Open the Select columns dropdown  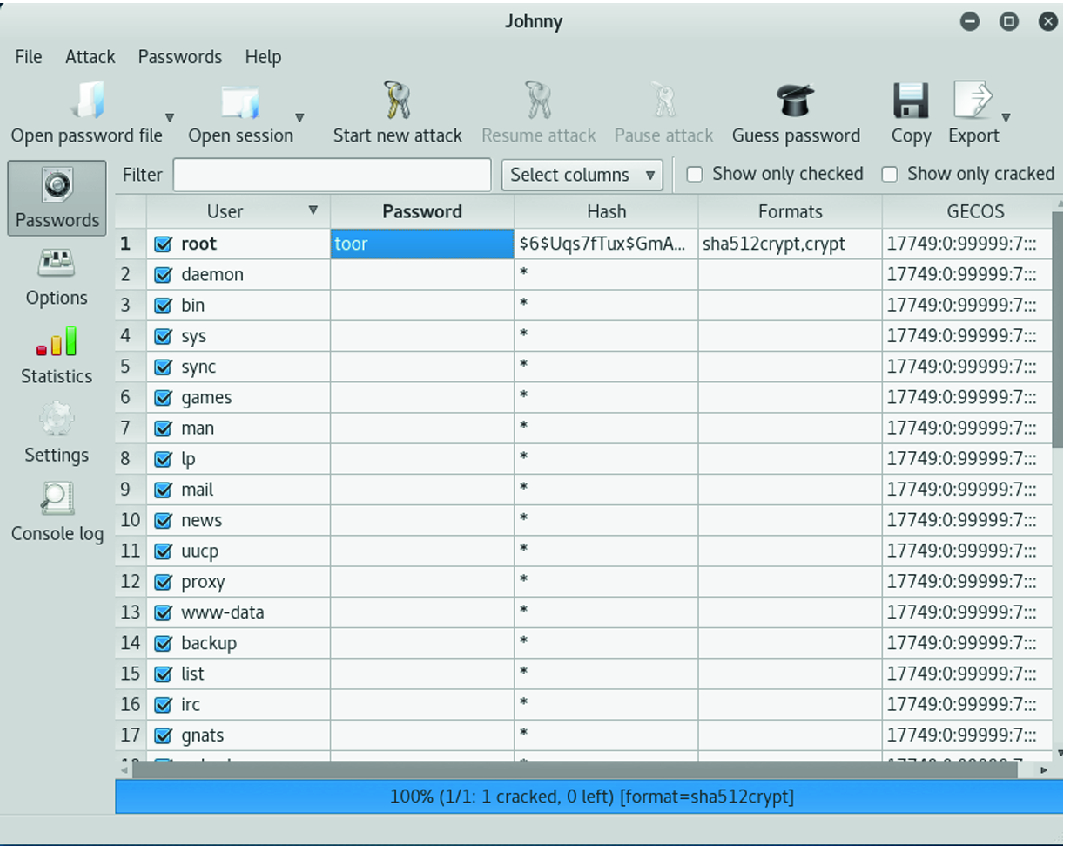point(582,175)
